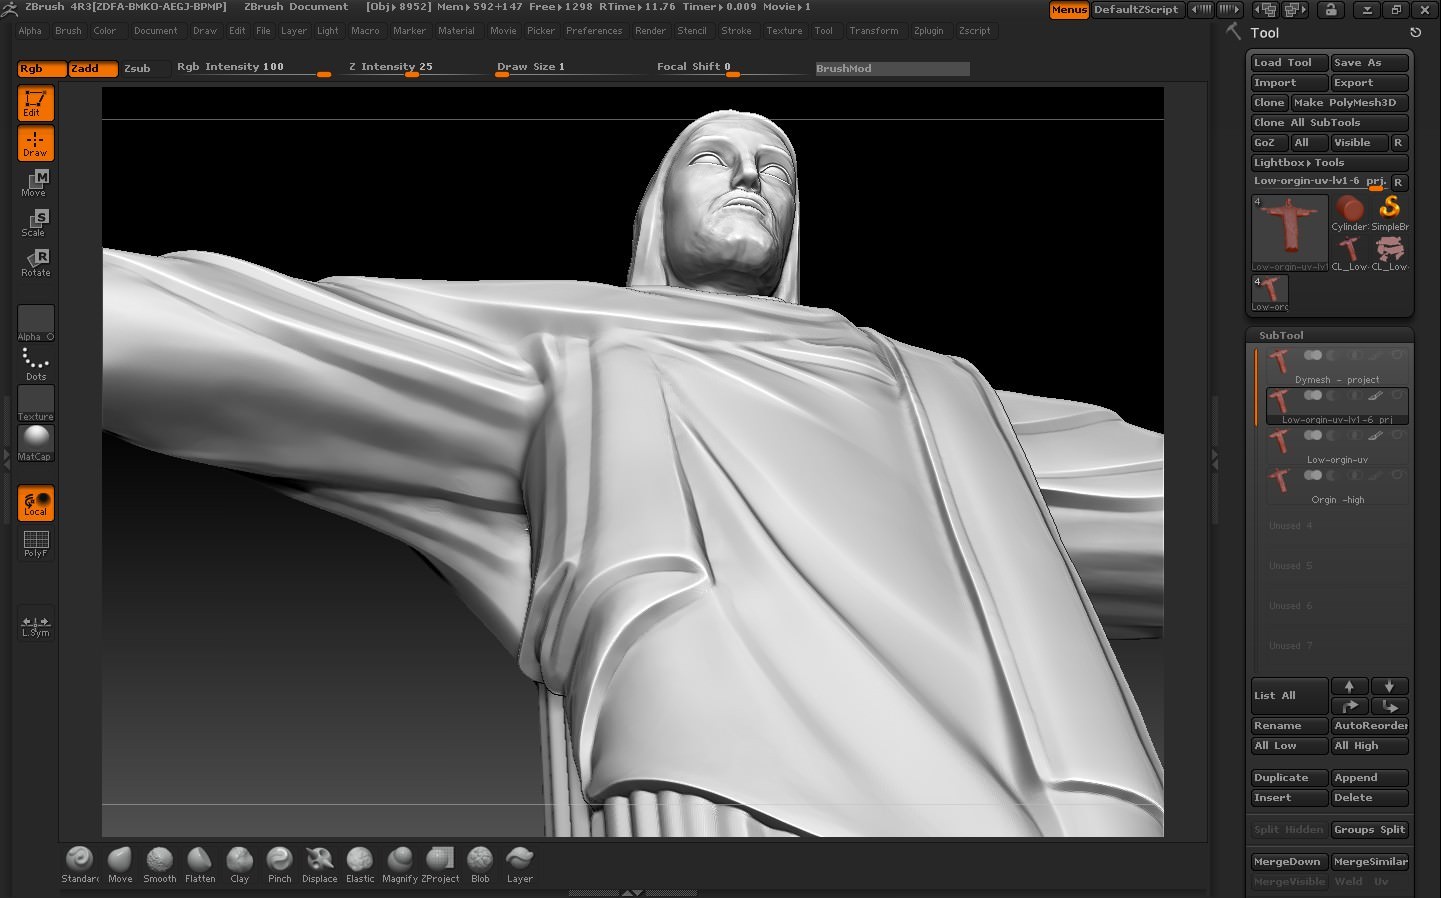Select the SimpleBrush tool thumbnail
This screenshot has height=898, width=1441.
coord(1389,214)
